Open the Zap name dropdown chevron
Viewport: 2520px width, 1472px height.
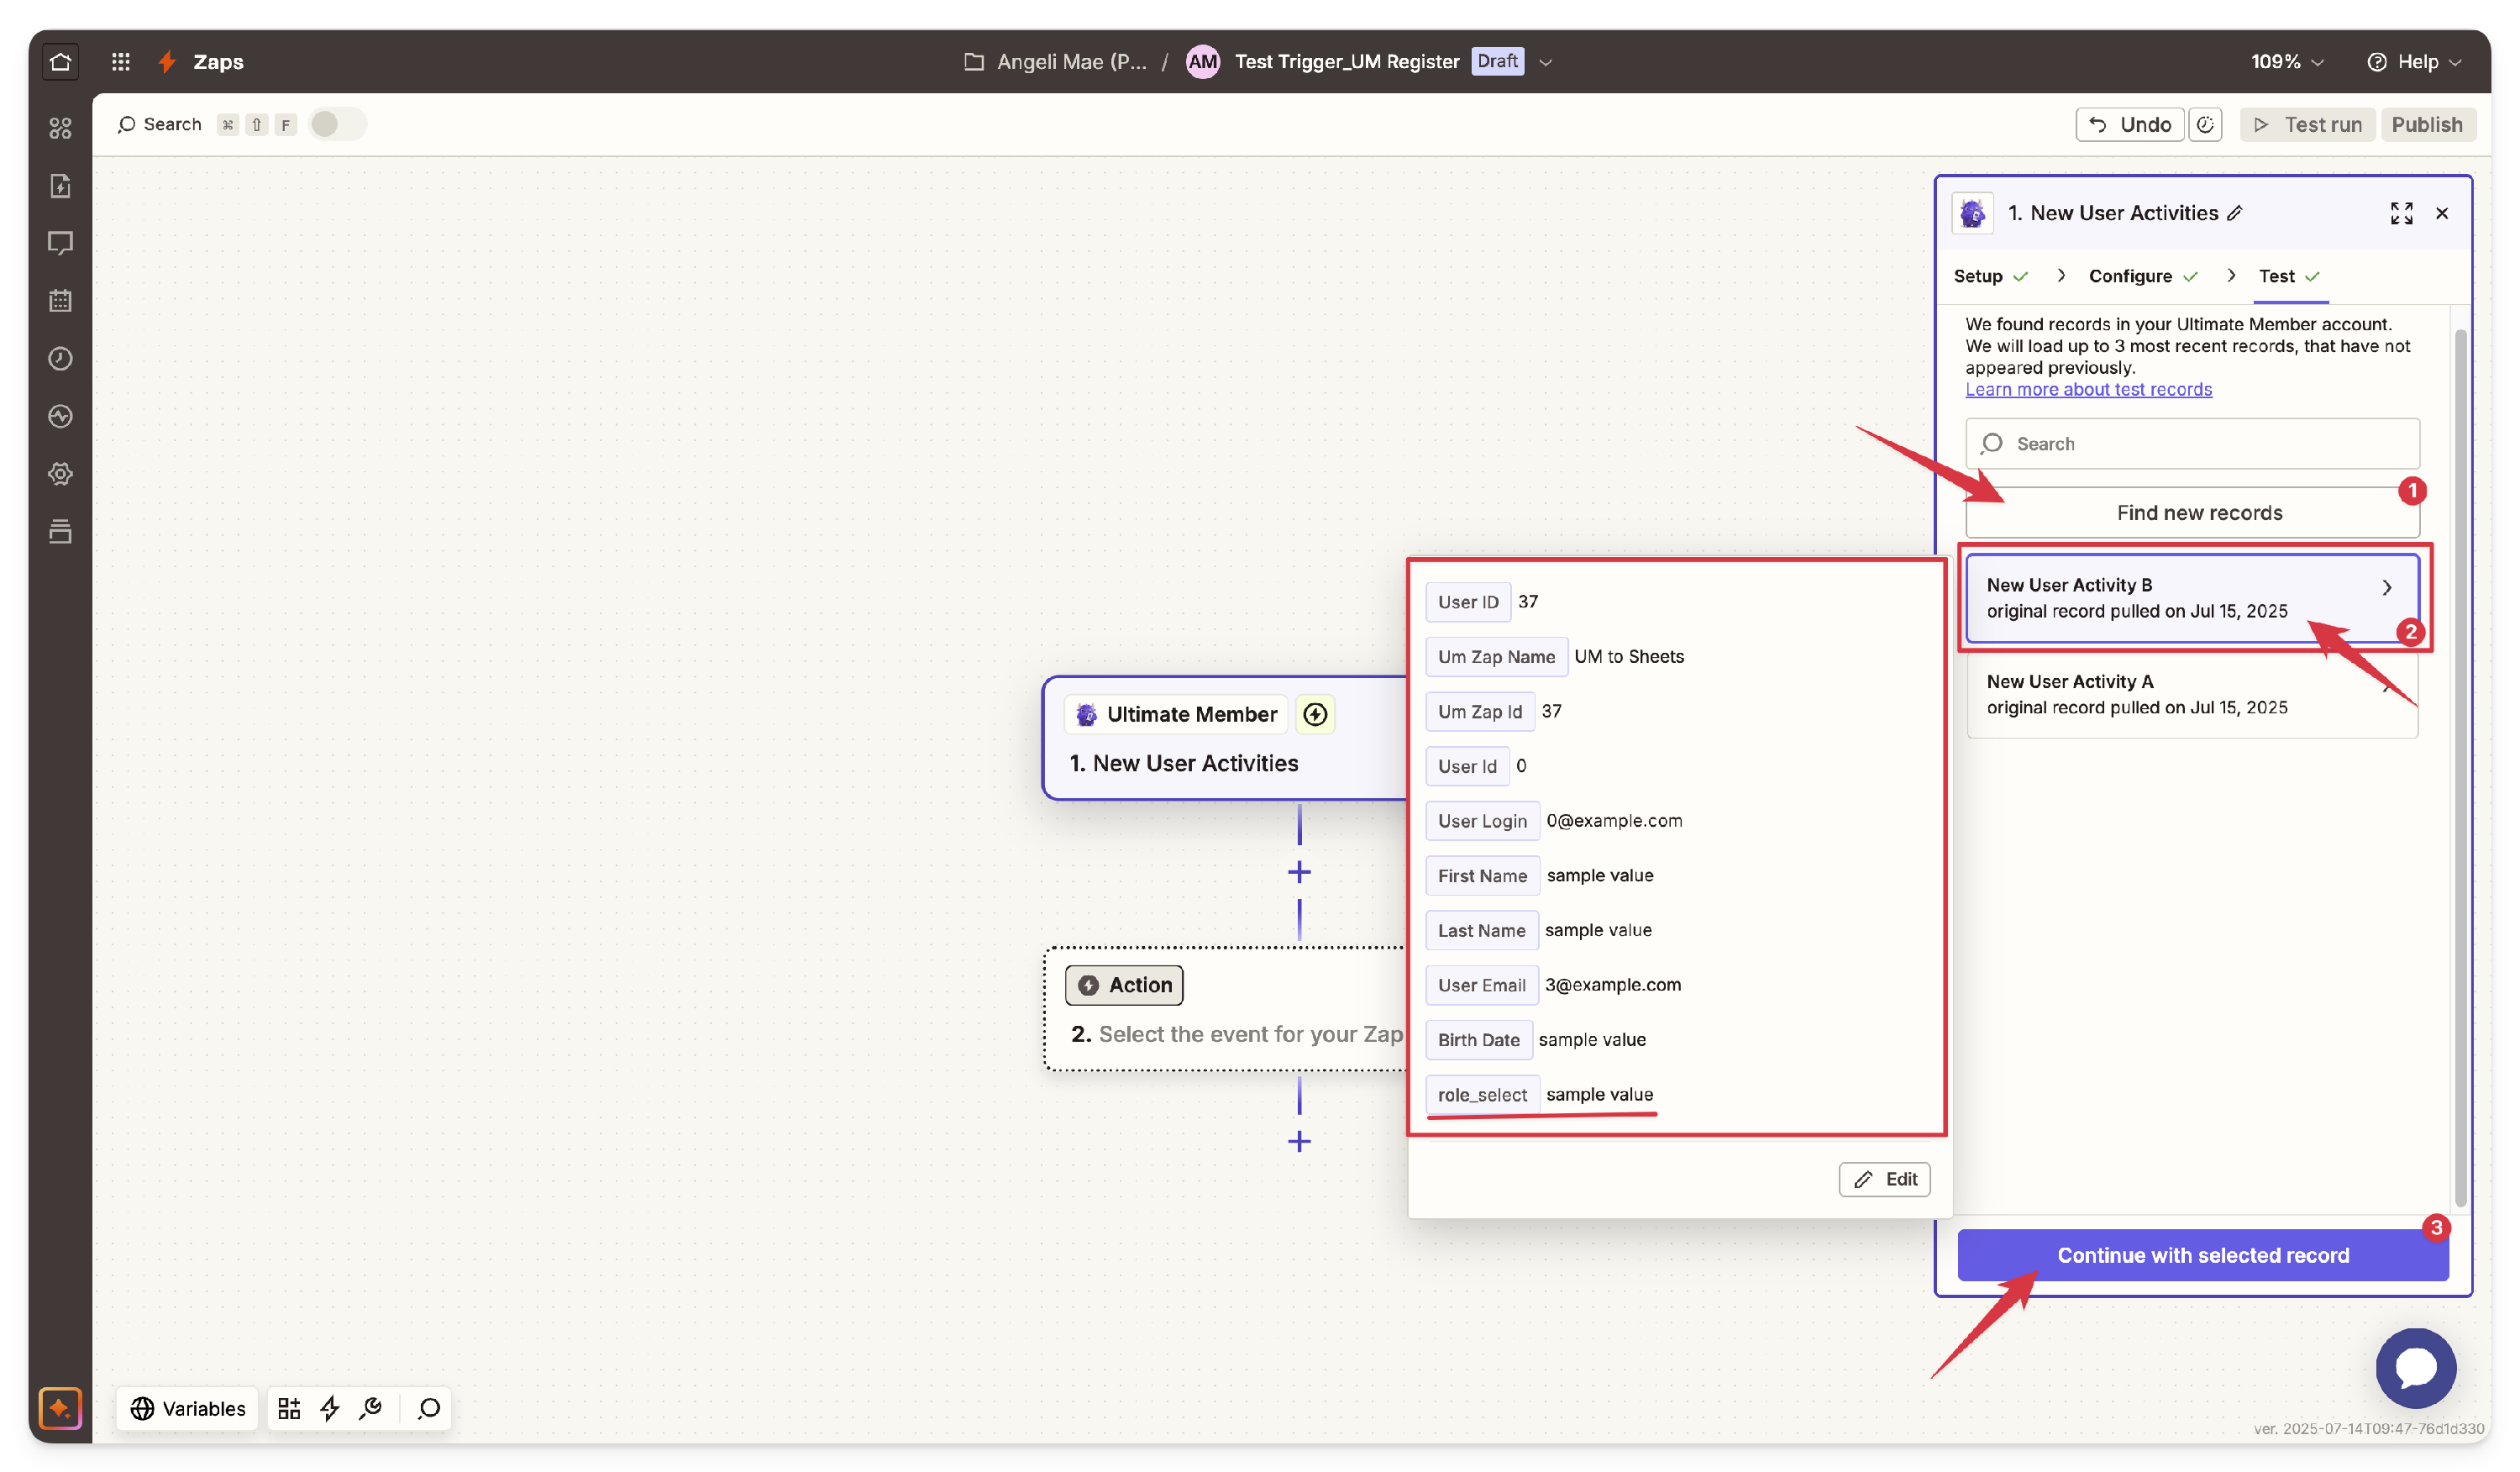1545,62
